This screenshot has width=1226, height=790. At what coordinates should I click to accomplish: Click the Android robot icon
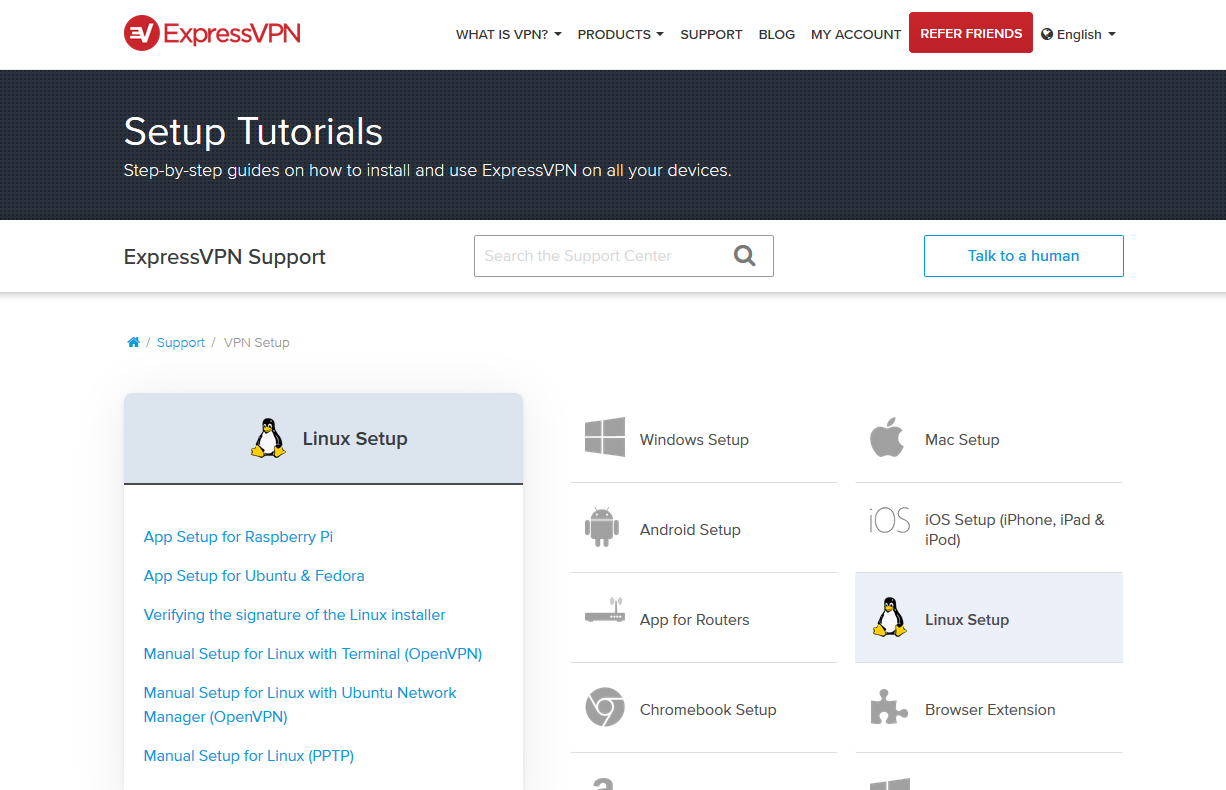602,528
